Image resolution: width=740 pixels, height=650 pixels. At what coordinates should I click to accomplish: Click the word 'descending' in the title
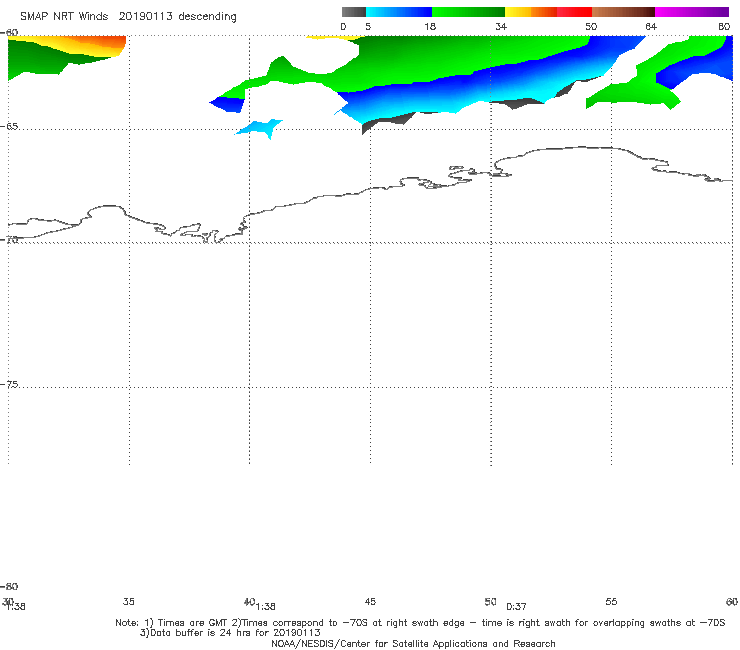point(207,17)
